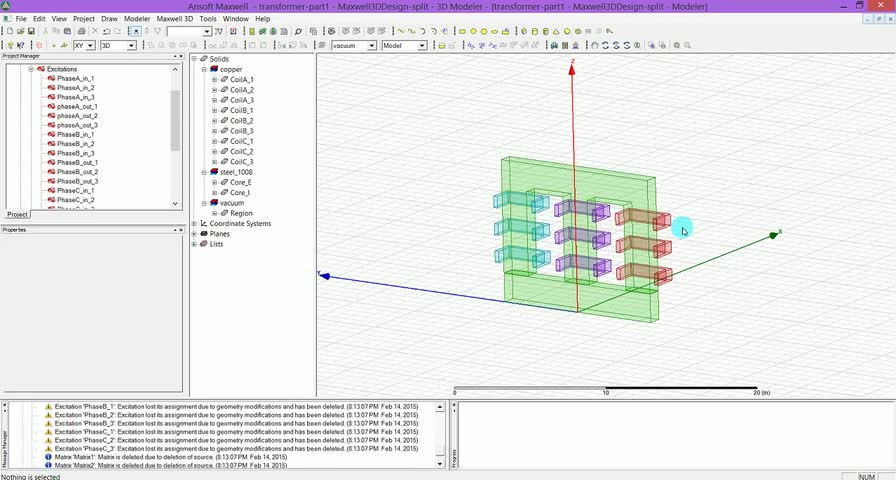Viewport: 896px width, 480px height.
Task: Select Region under vacuum
Action: pos(241,213)
